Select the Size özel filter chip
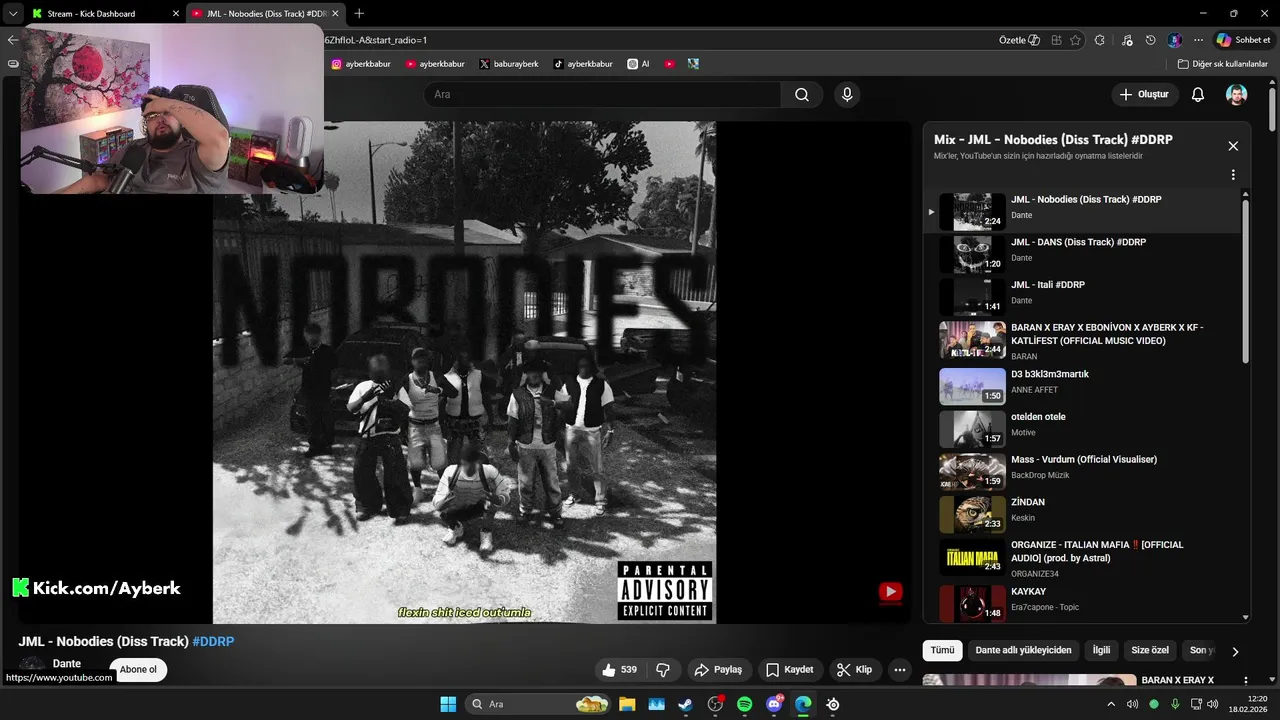The height and width of the screenshot is (720, 1280). 1150,650
